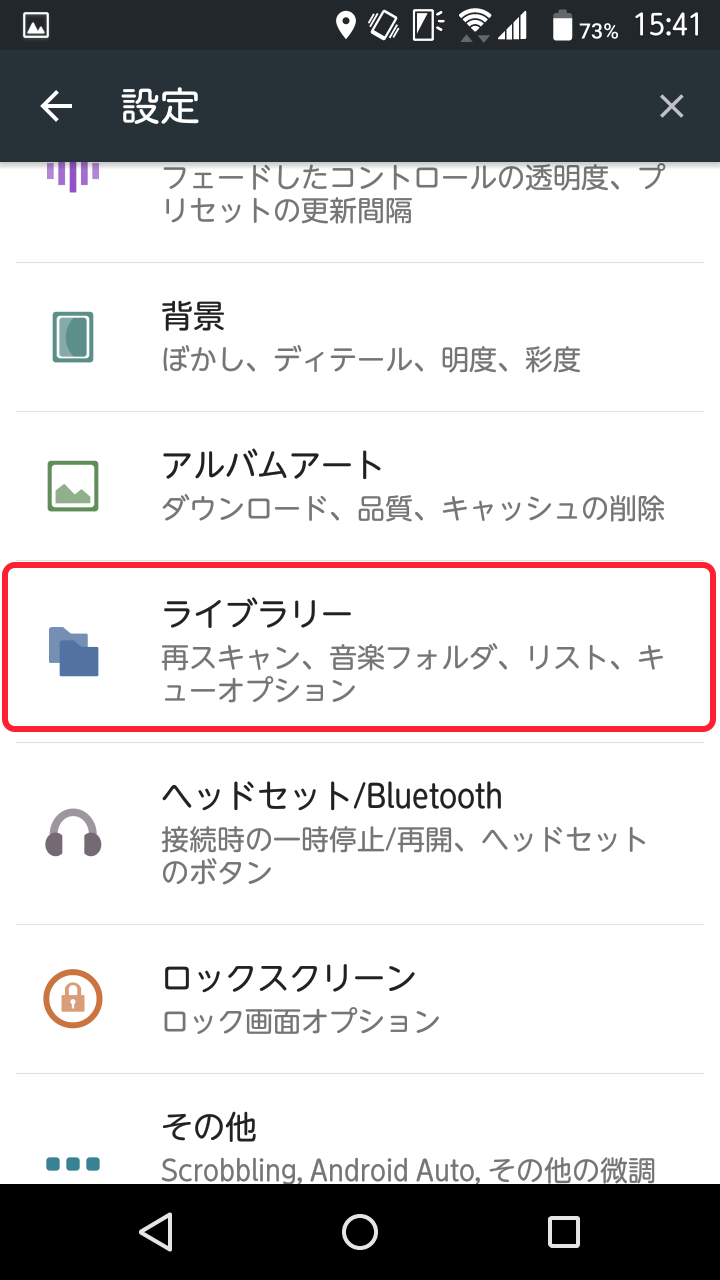Tap the album art picture icon
The image size is (720, 1280).
pos(73,486)
